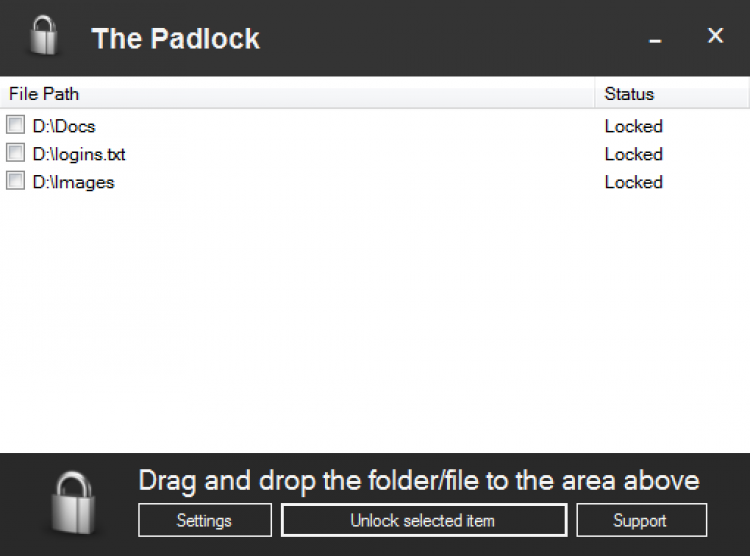Tick the checkbox for D:\Docs
This screenshot has height=556, width=750.
click(15, 125)
